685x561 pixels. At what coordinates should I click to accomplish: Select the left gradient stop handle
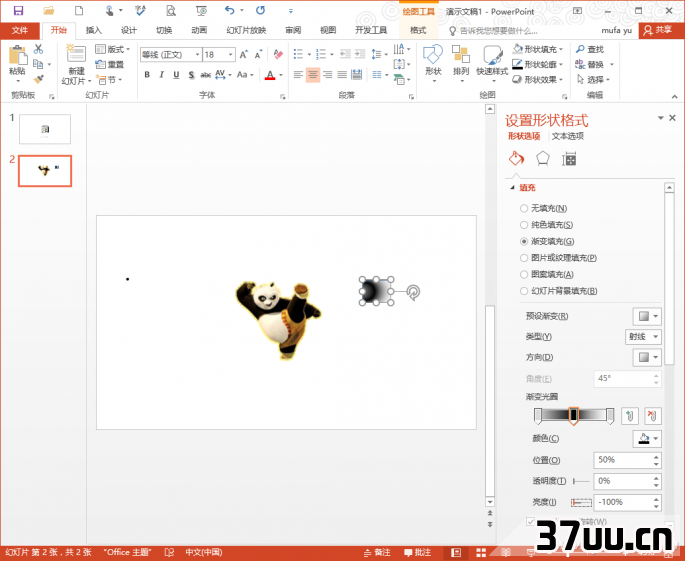coord(538,416)
